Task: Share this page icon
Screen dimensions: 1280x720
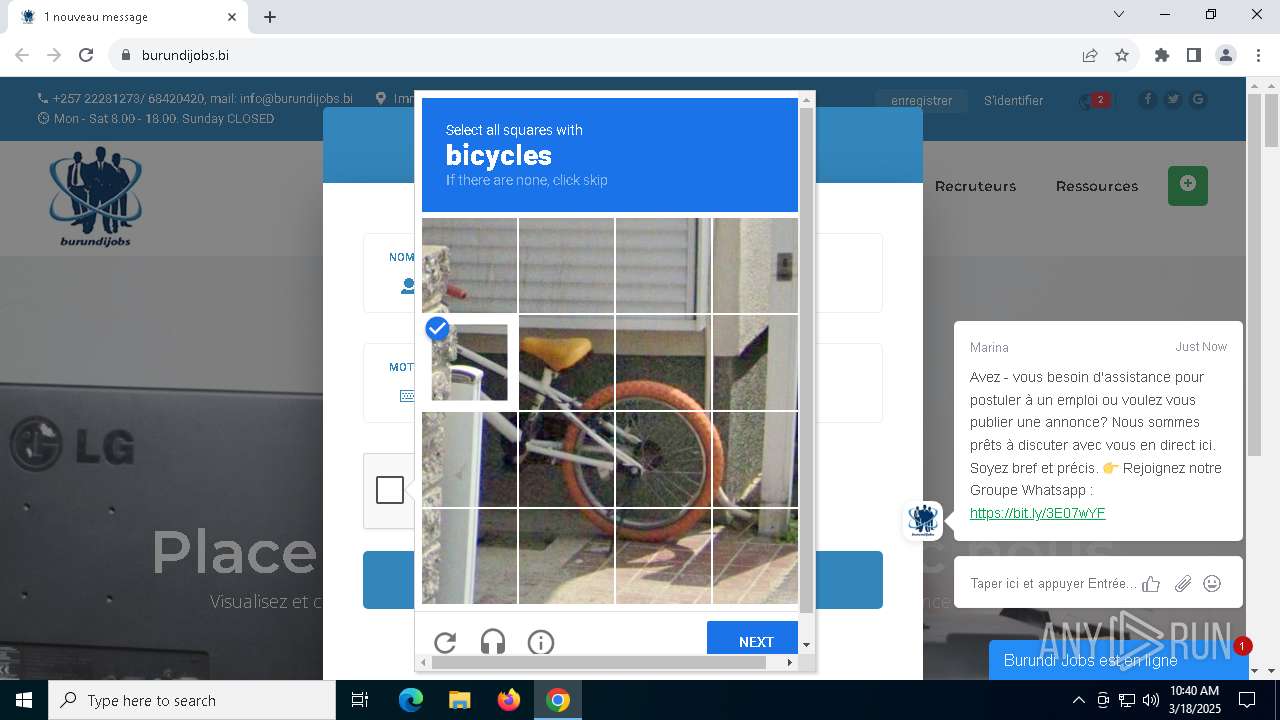Action: click(x=1090, y=55)
